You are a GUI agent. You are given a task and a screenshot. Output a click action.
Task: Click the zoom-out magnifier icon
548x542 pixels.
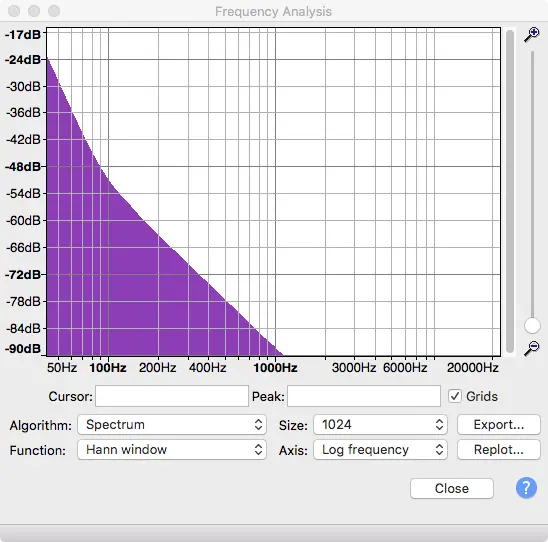pos(532,348)
